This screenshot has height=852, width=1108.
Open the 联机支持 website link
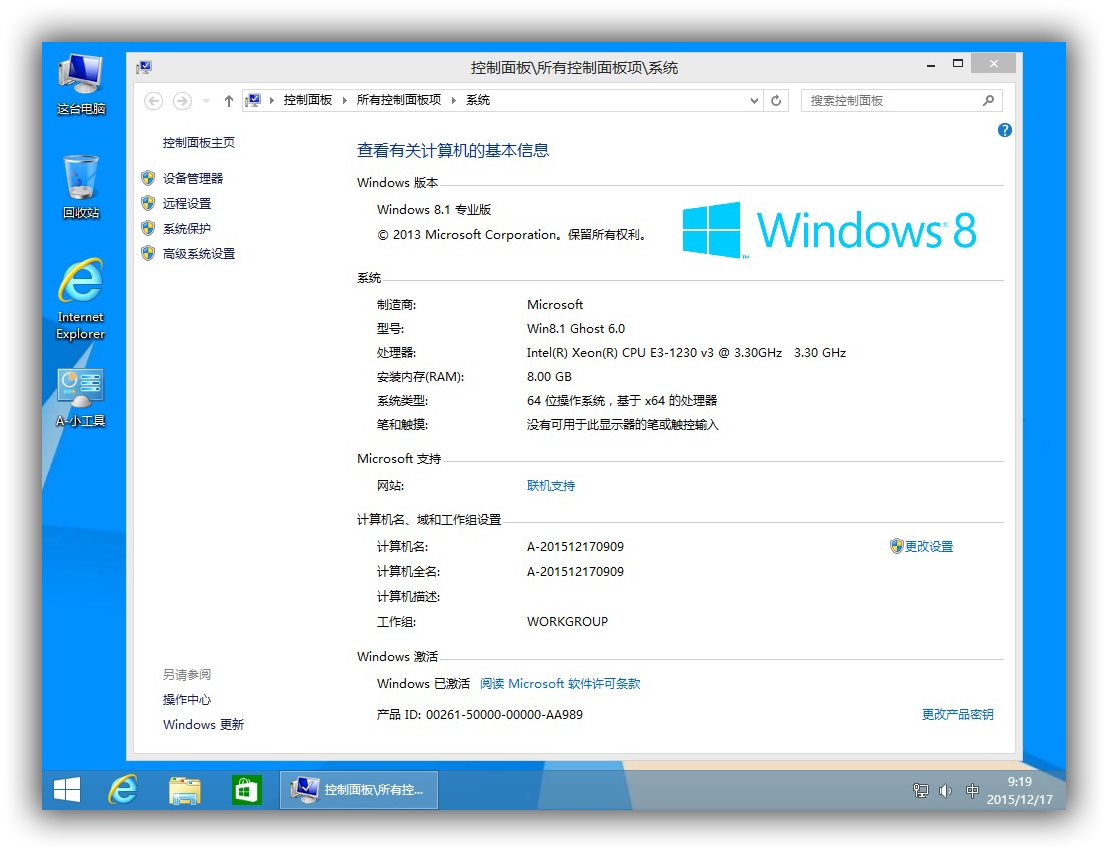pos(550,486)
